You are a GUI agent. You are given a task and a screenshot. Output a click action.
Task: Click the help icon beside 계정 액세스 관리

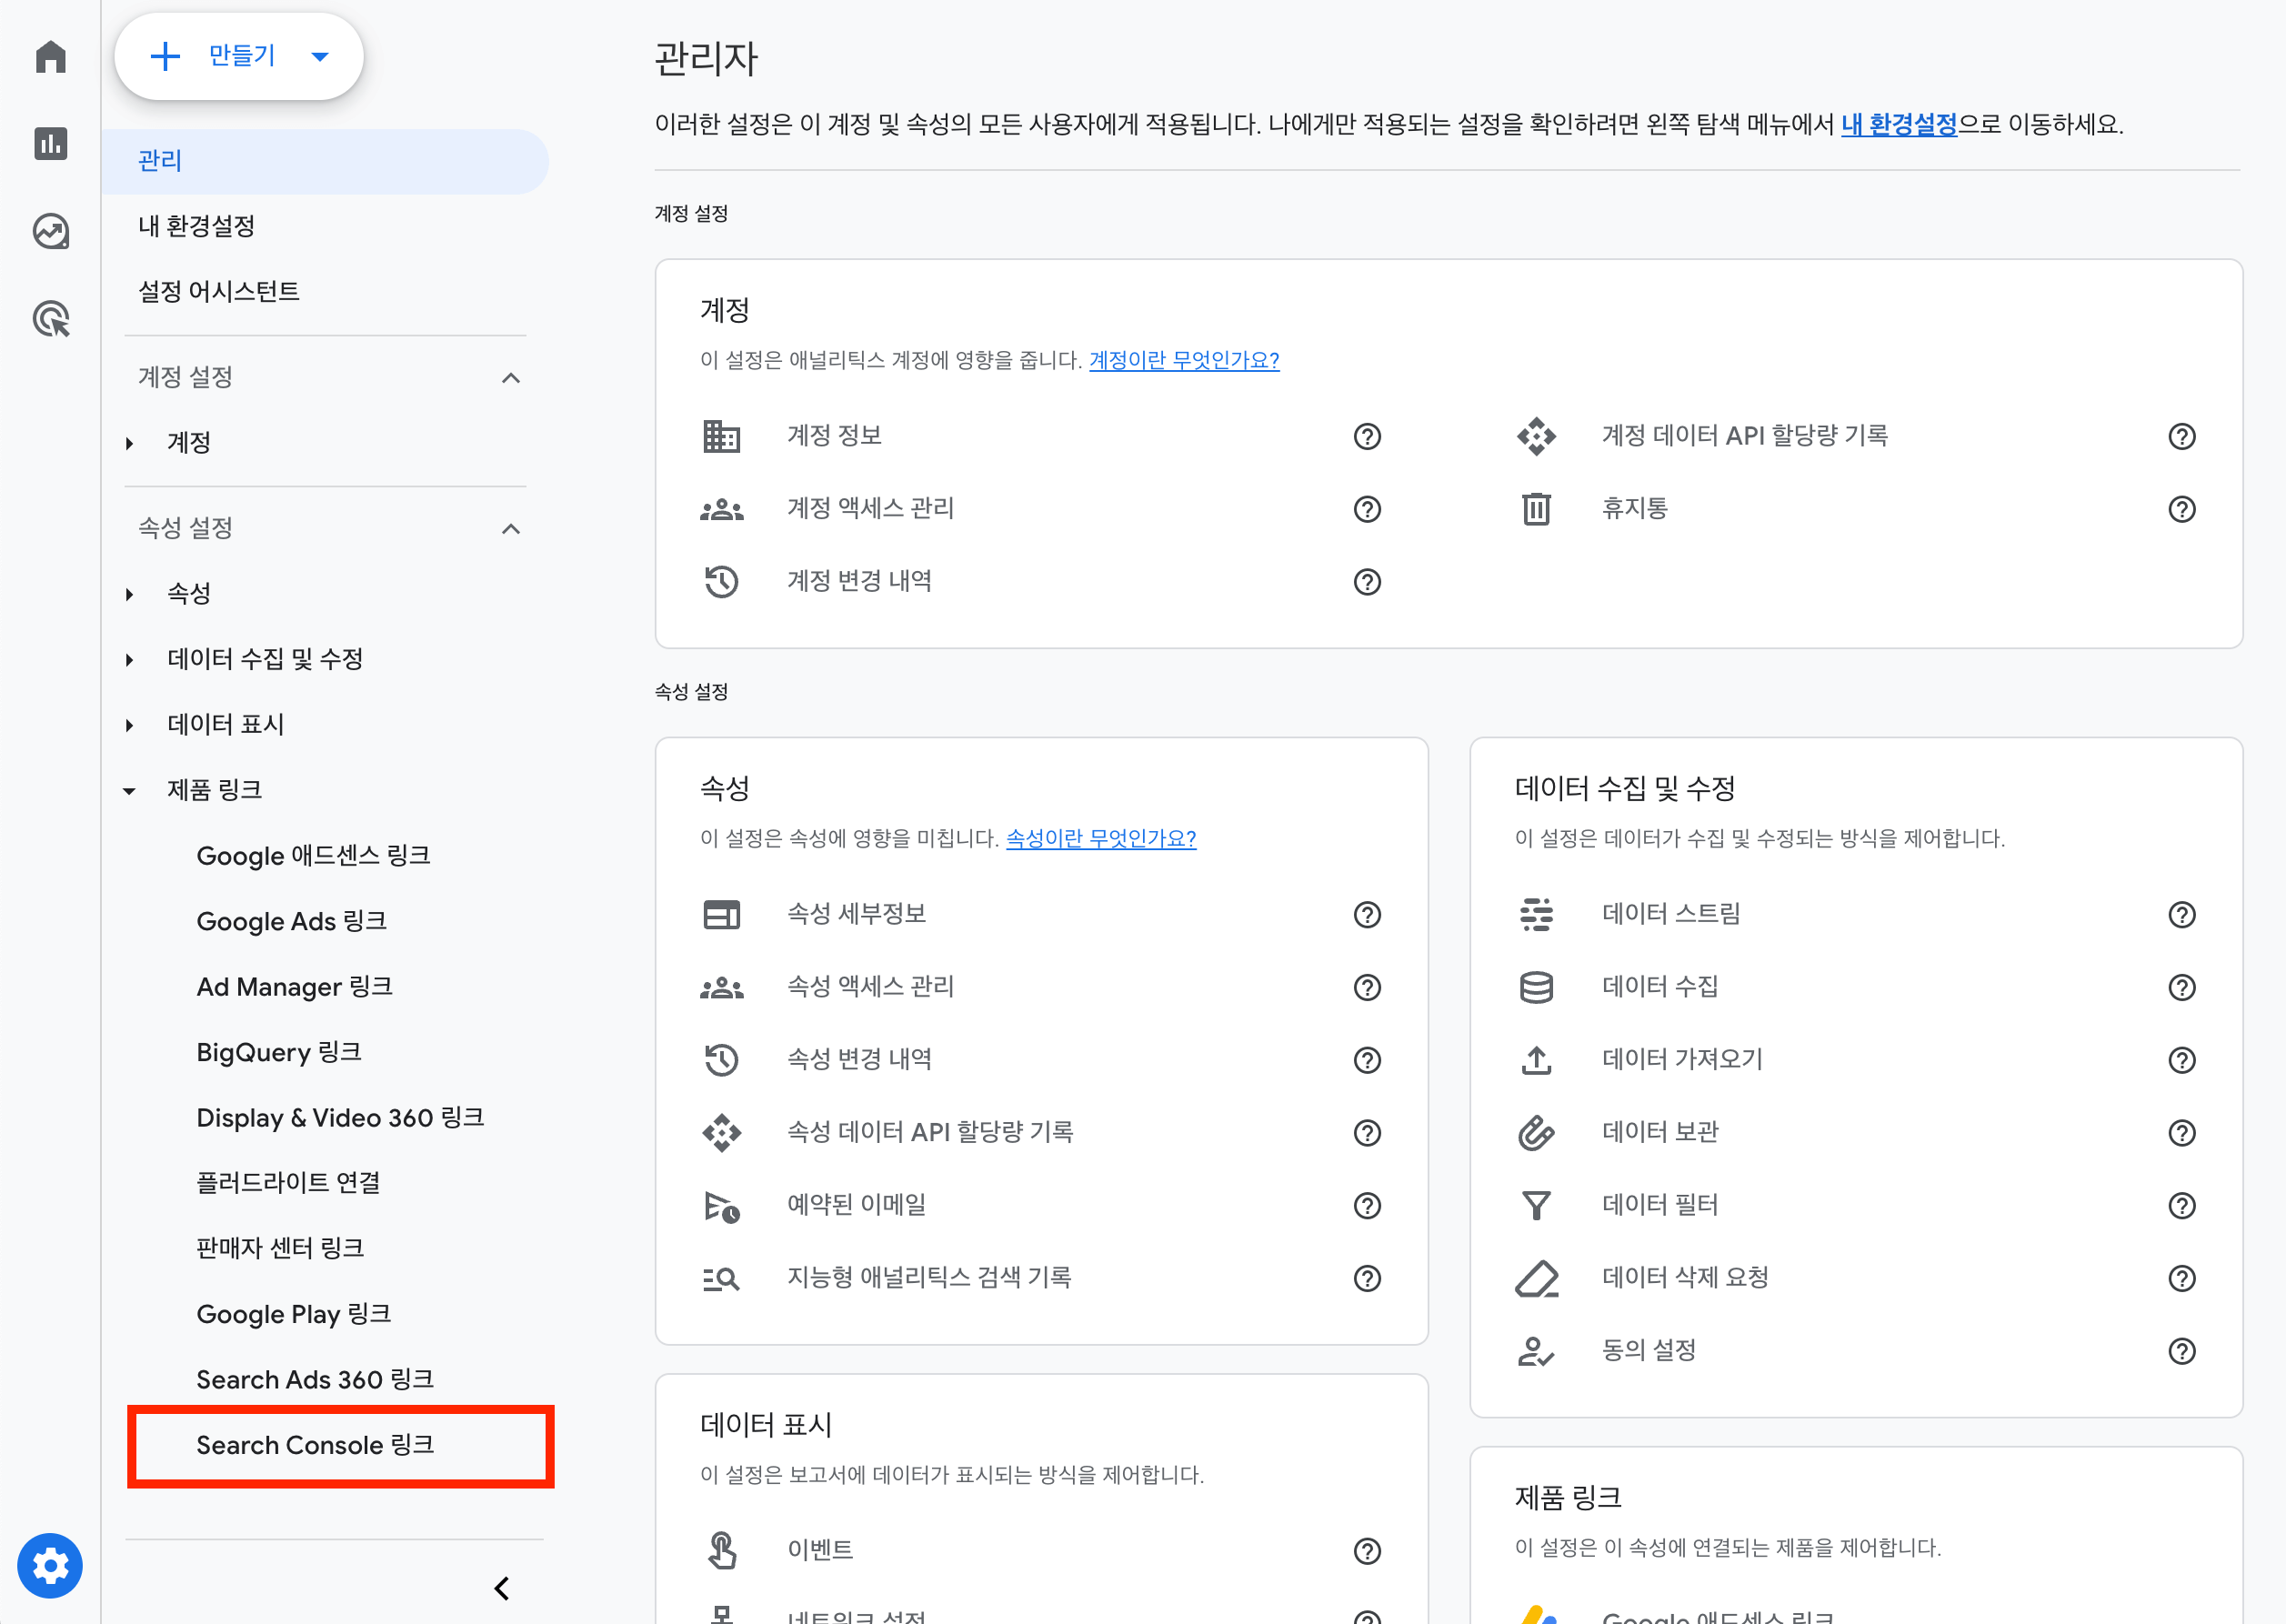pyautogui.click(x=1367, y=509)
